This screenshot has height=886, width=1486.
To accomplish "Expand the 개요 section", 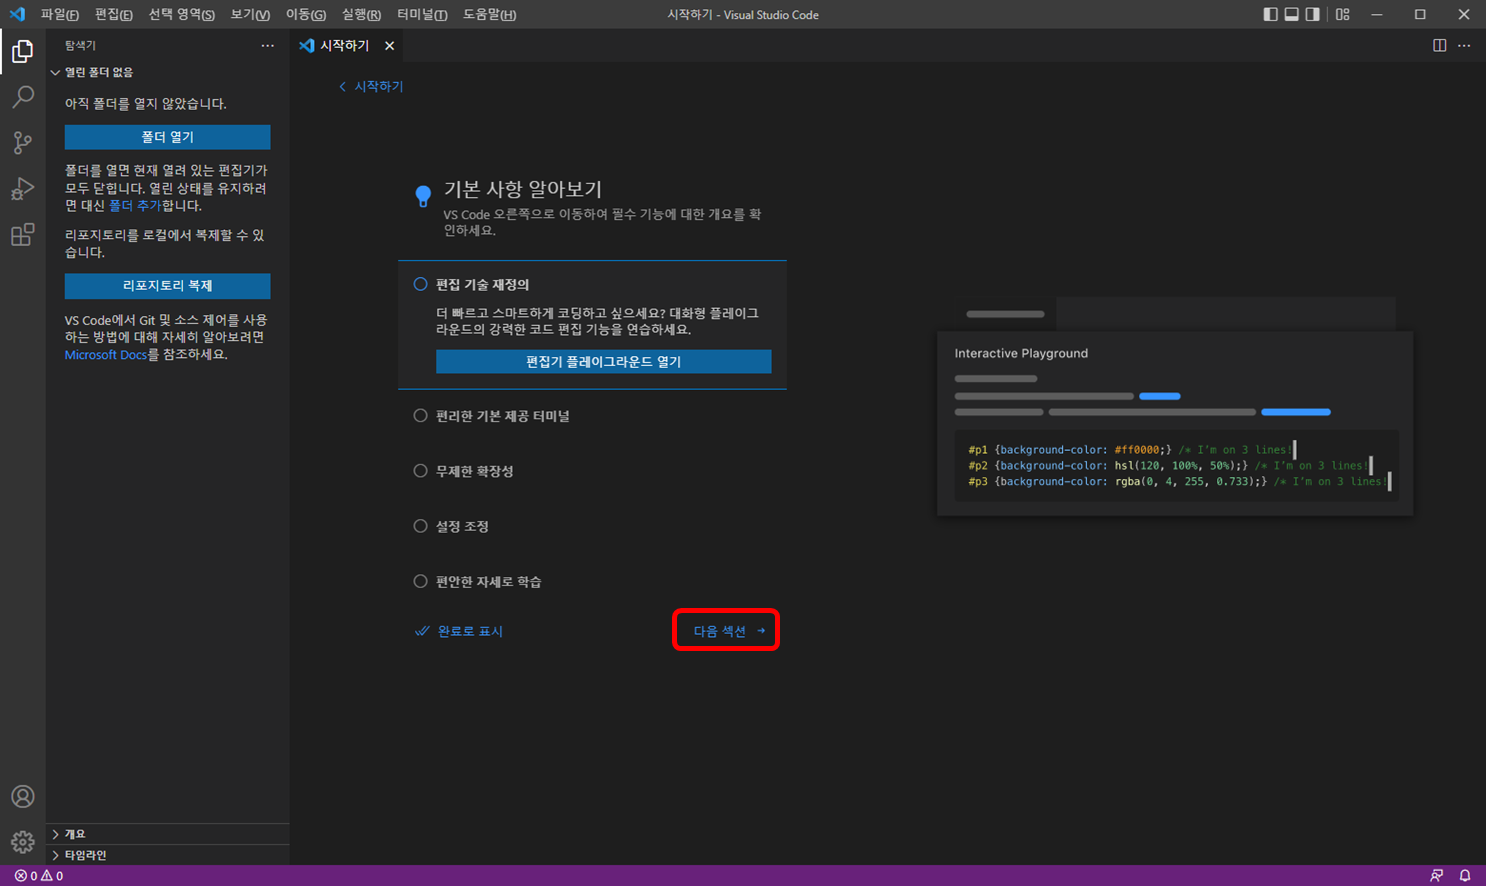I will [167, 834].
